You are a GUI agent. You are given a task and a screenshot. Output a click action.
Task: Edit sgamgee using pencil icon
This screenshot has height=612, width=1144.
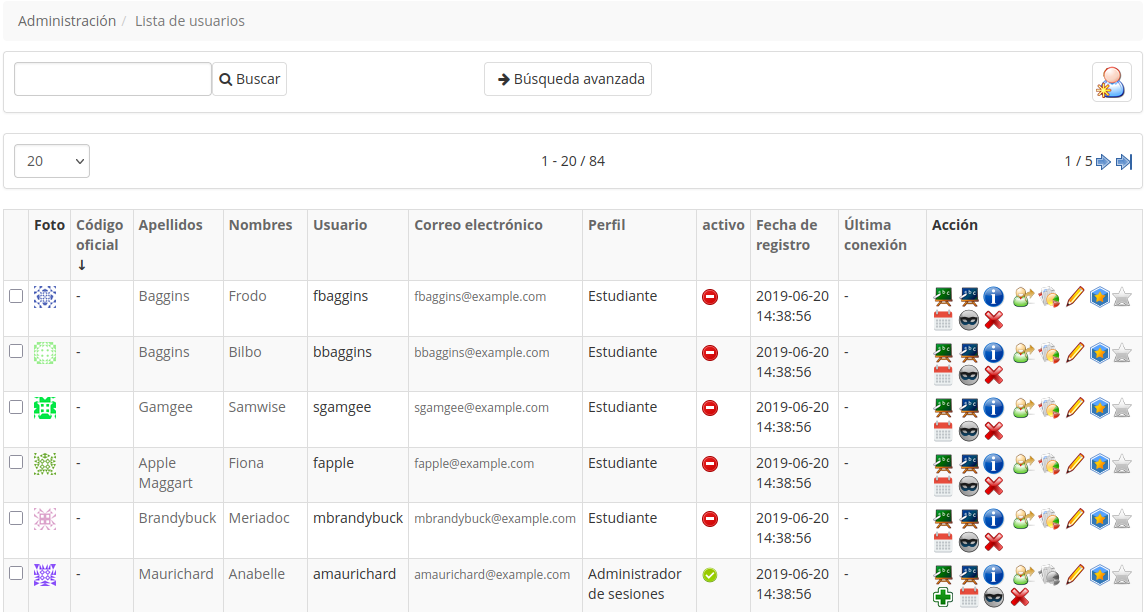(x=1075, y=408)
